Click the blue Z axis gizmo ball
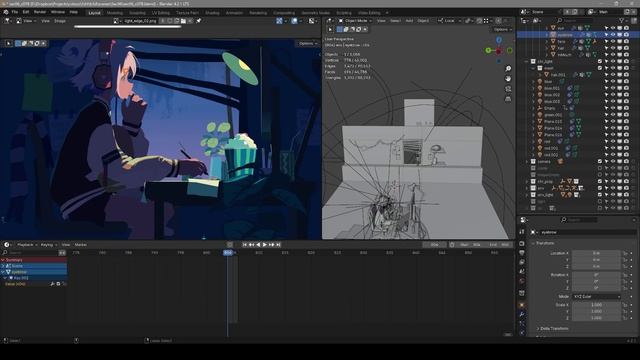The image size is (640, 360). (499, 40)
